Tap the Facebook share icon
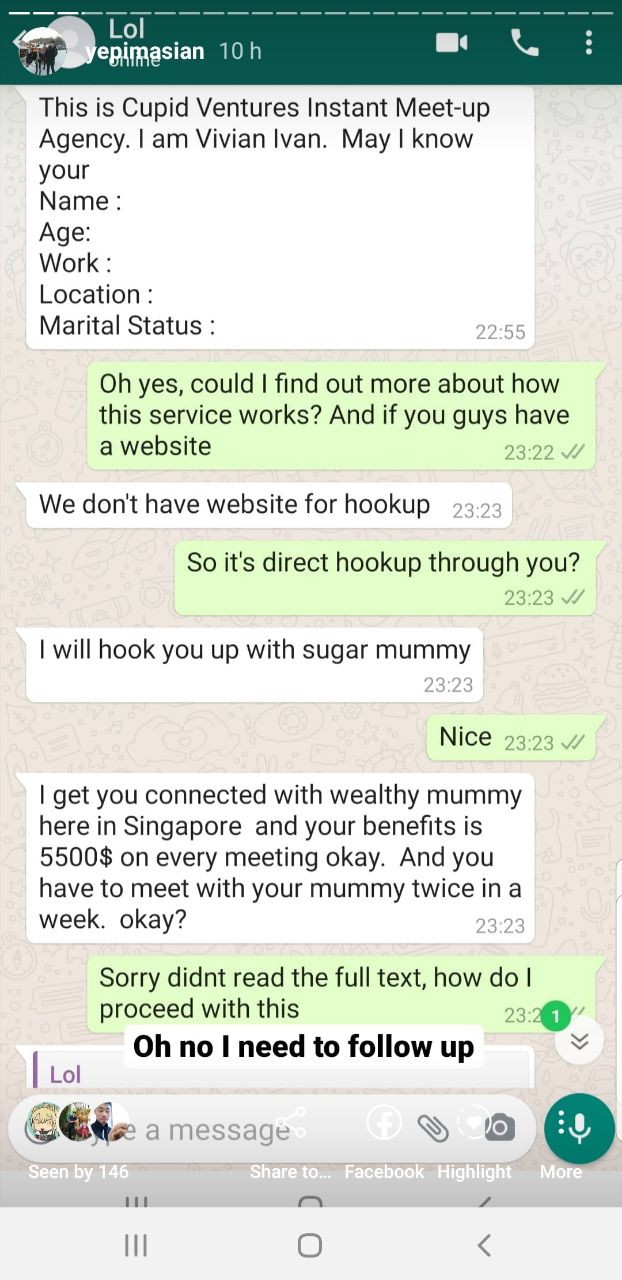 coord(384,1123)
